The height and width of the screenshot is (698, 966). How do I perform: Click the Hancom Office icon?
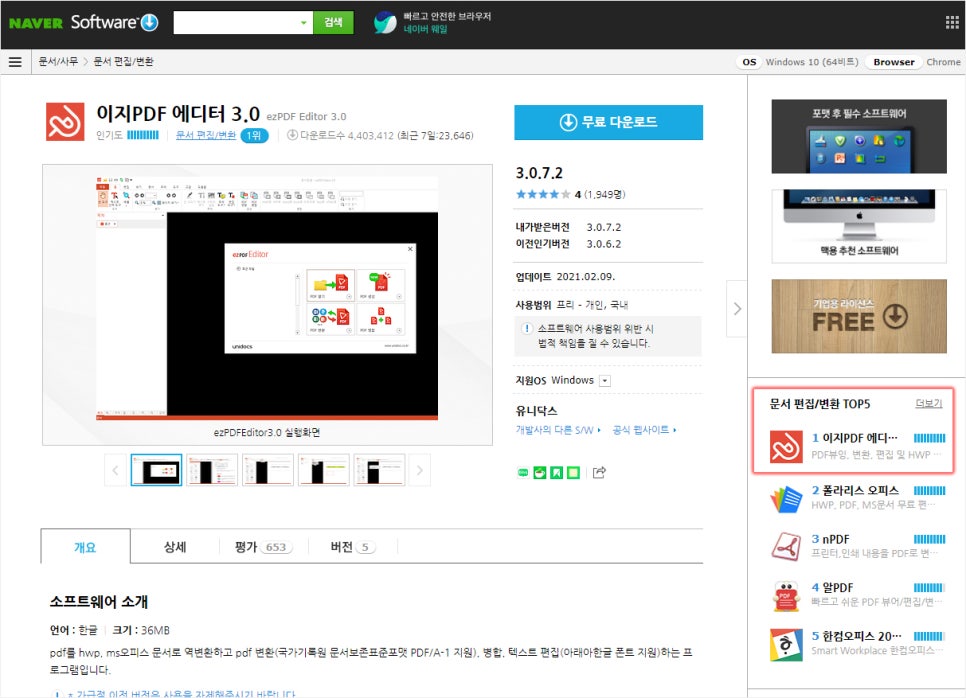tap(786, 644)
